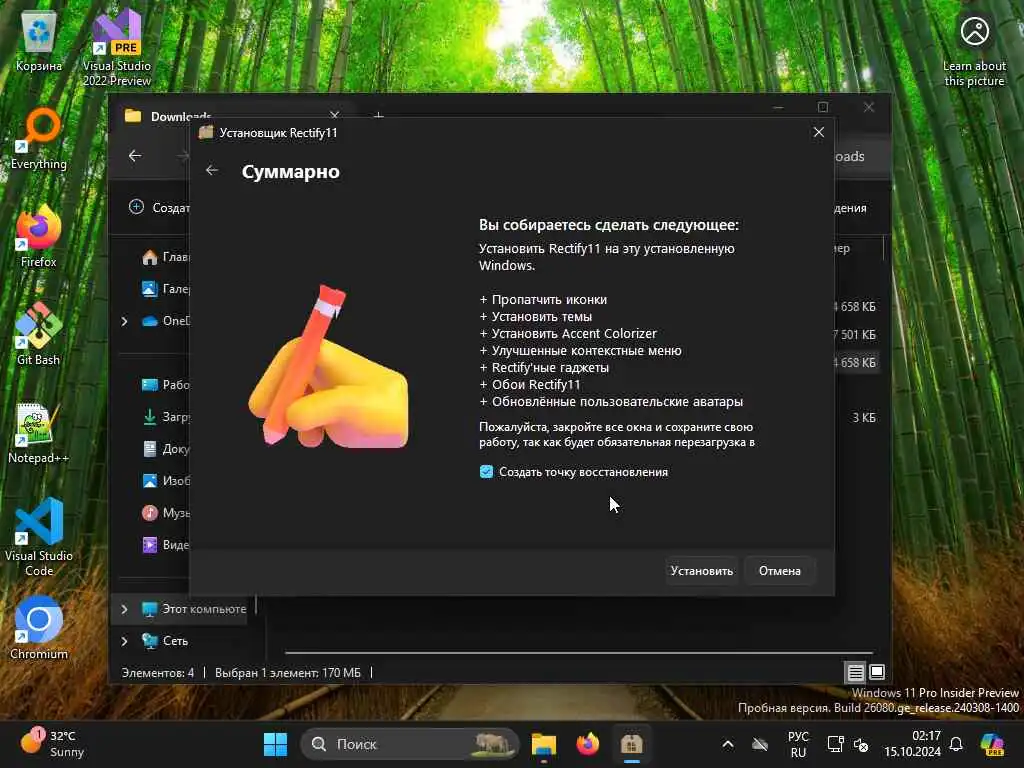Go back using installer back arrow
The width and height of the screenshot is (1024, 768).
tap(212, 170)
